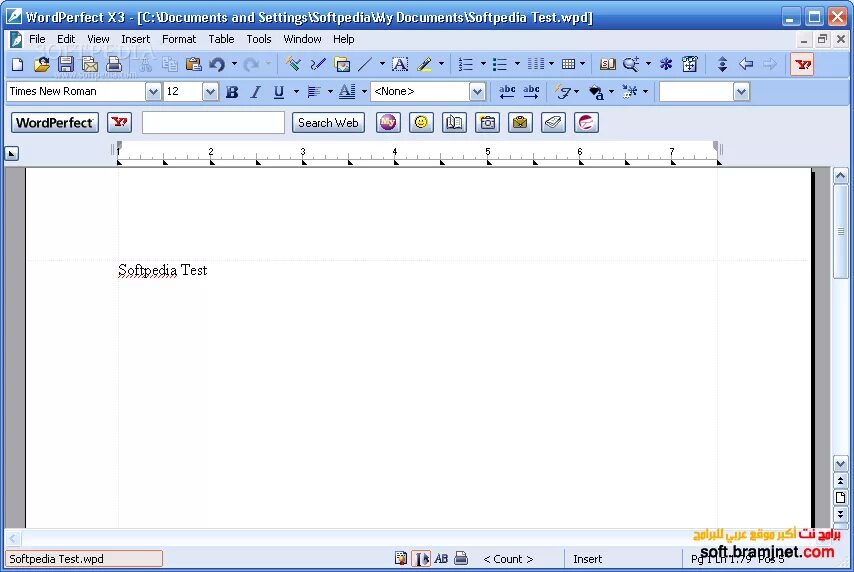
Task: Open the Edit menu
Action: [66, 39]
